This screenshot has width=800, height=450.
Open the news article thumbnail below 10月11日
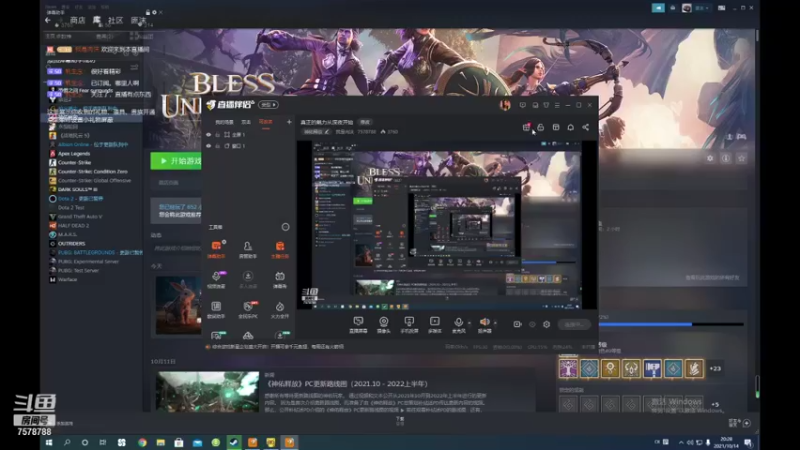click(208, 391)
